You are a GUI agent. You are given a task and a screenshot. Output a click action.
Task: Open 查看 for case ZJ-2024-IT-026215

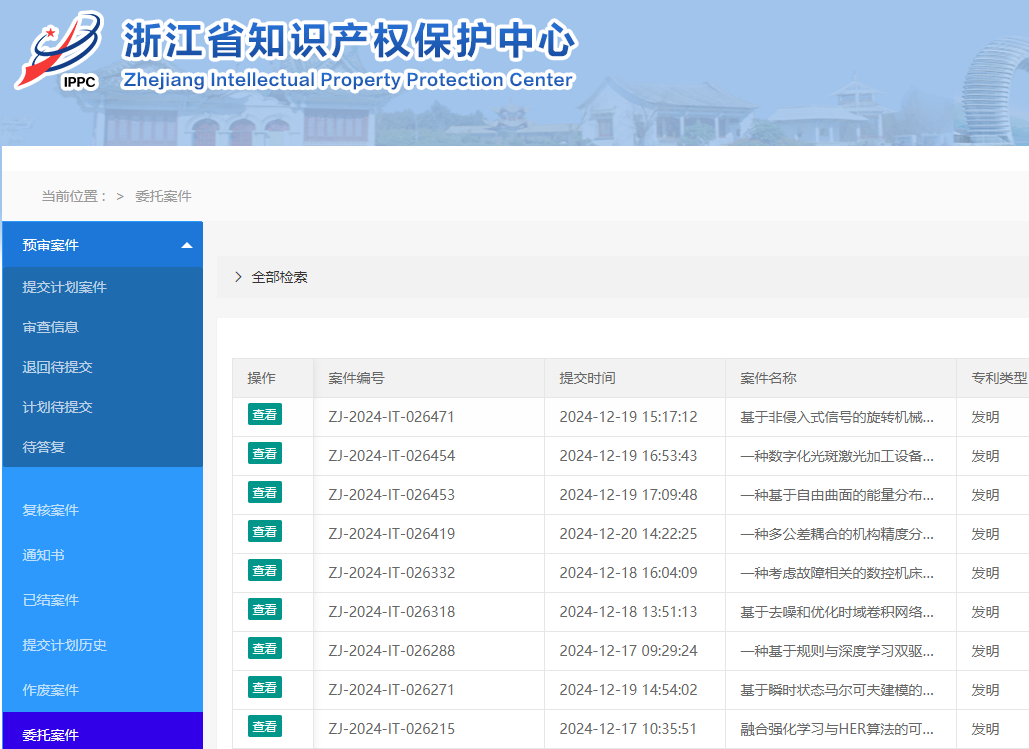click(265, 727)
